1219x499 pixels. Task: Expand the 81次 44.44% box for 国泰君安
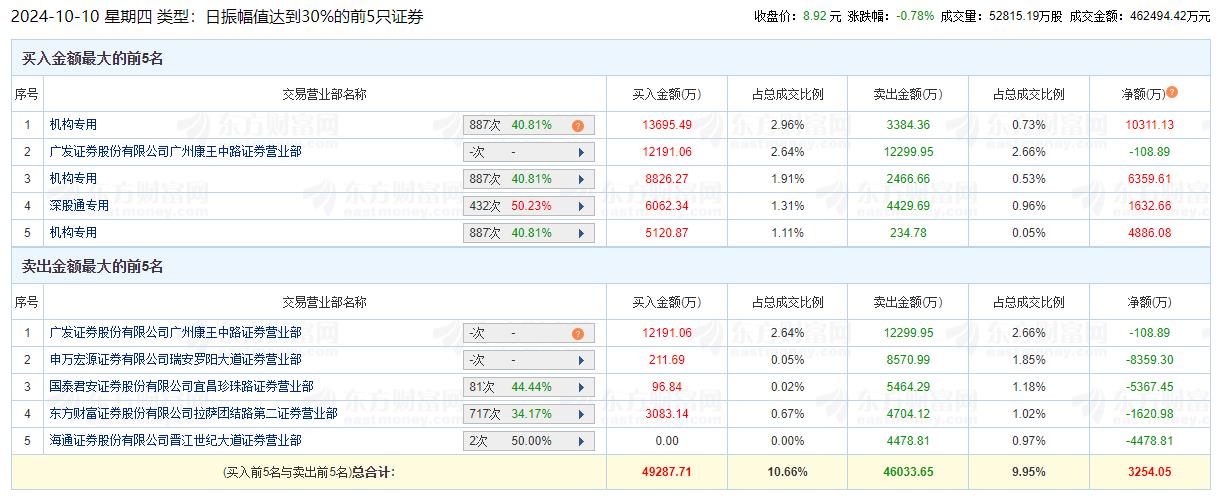pyautogui.click(x=528, y=387)
